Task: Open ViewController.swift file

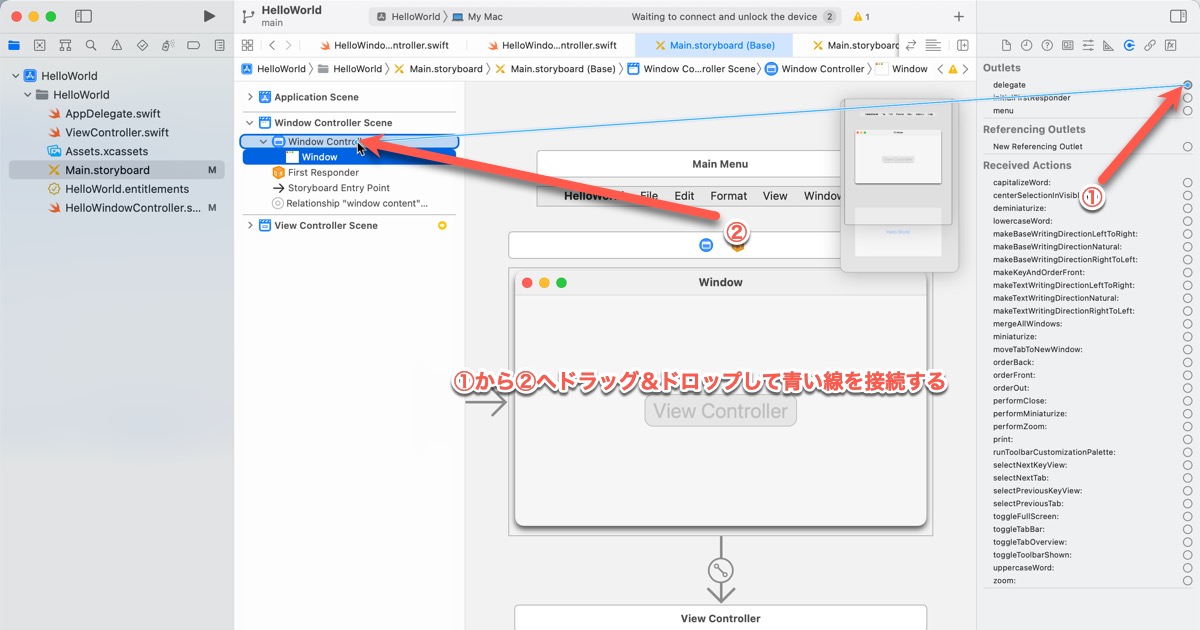Action: click(x=117, y=132)
